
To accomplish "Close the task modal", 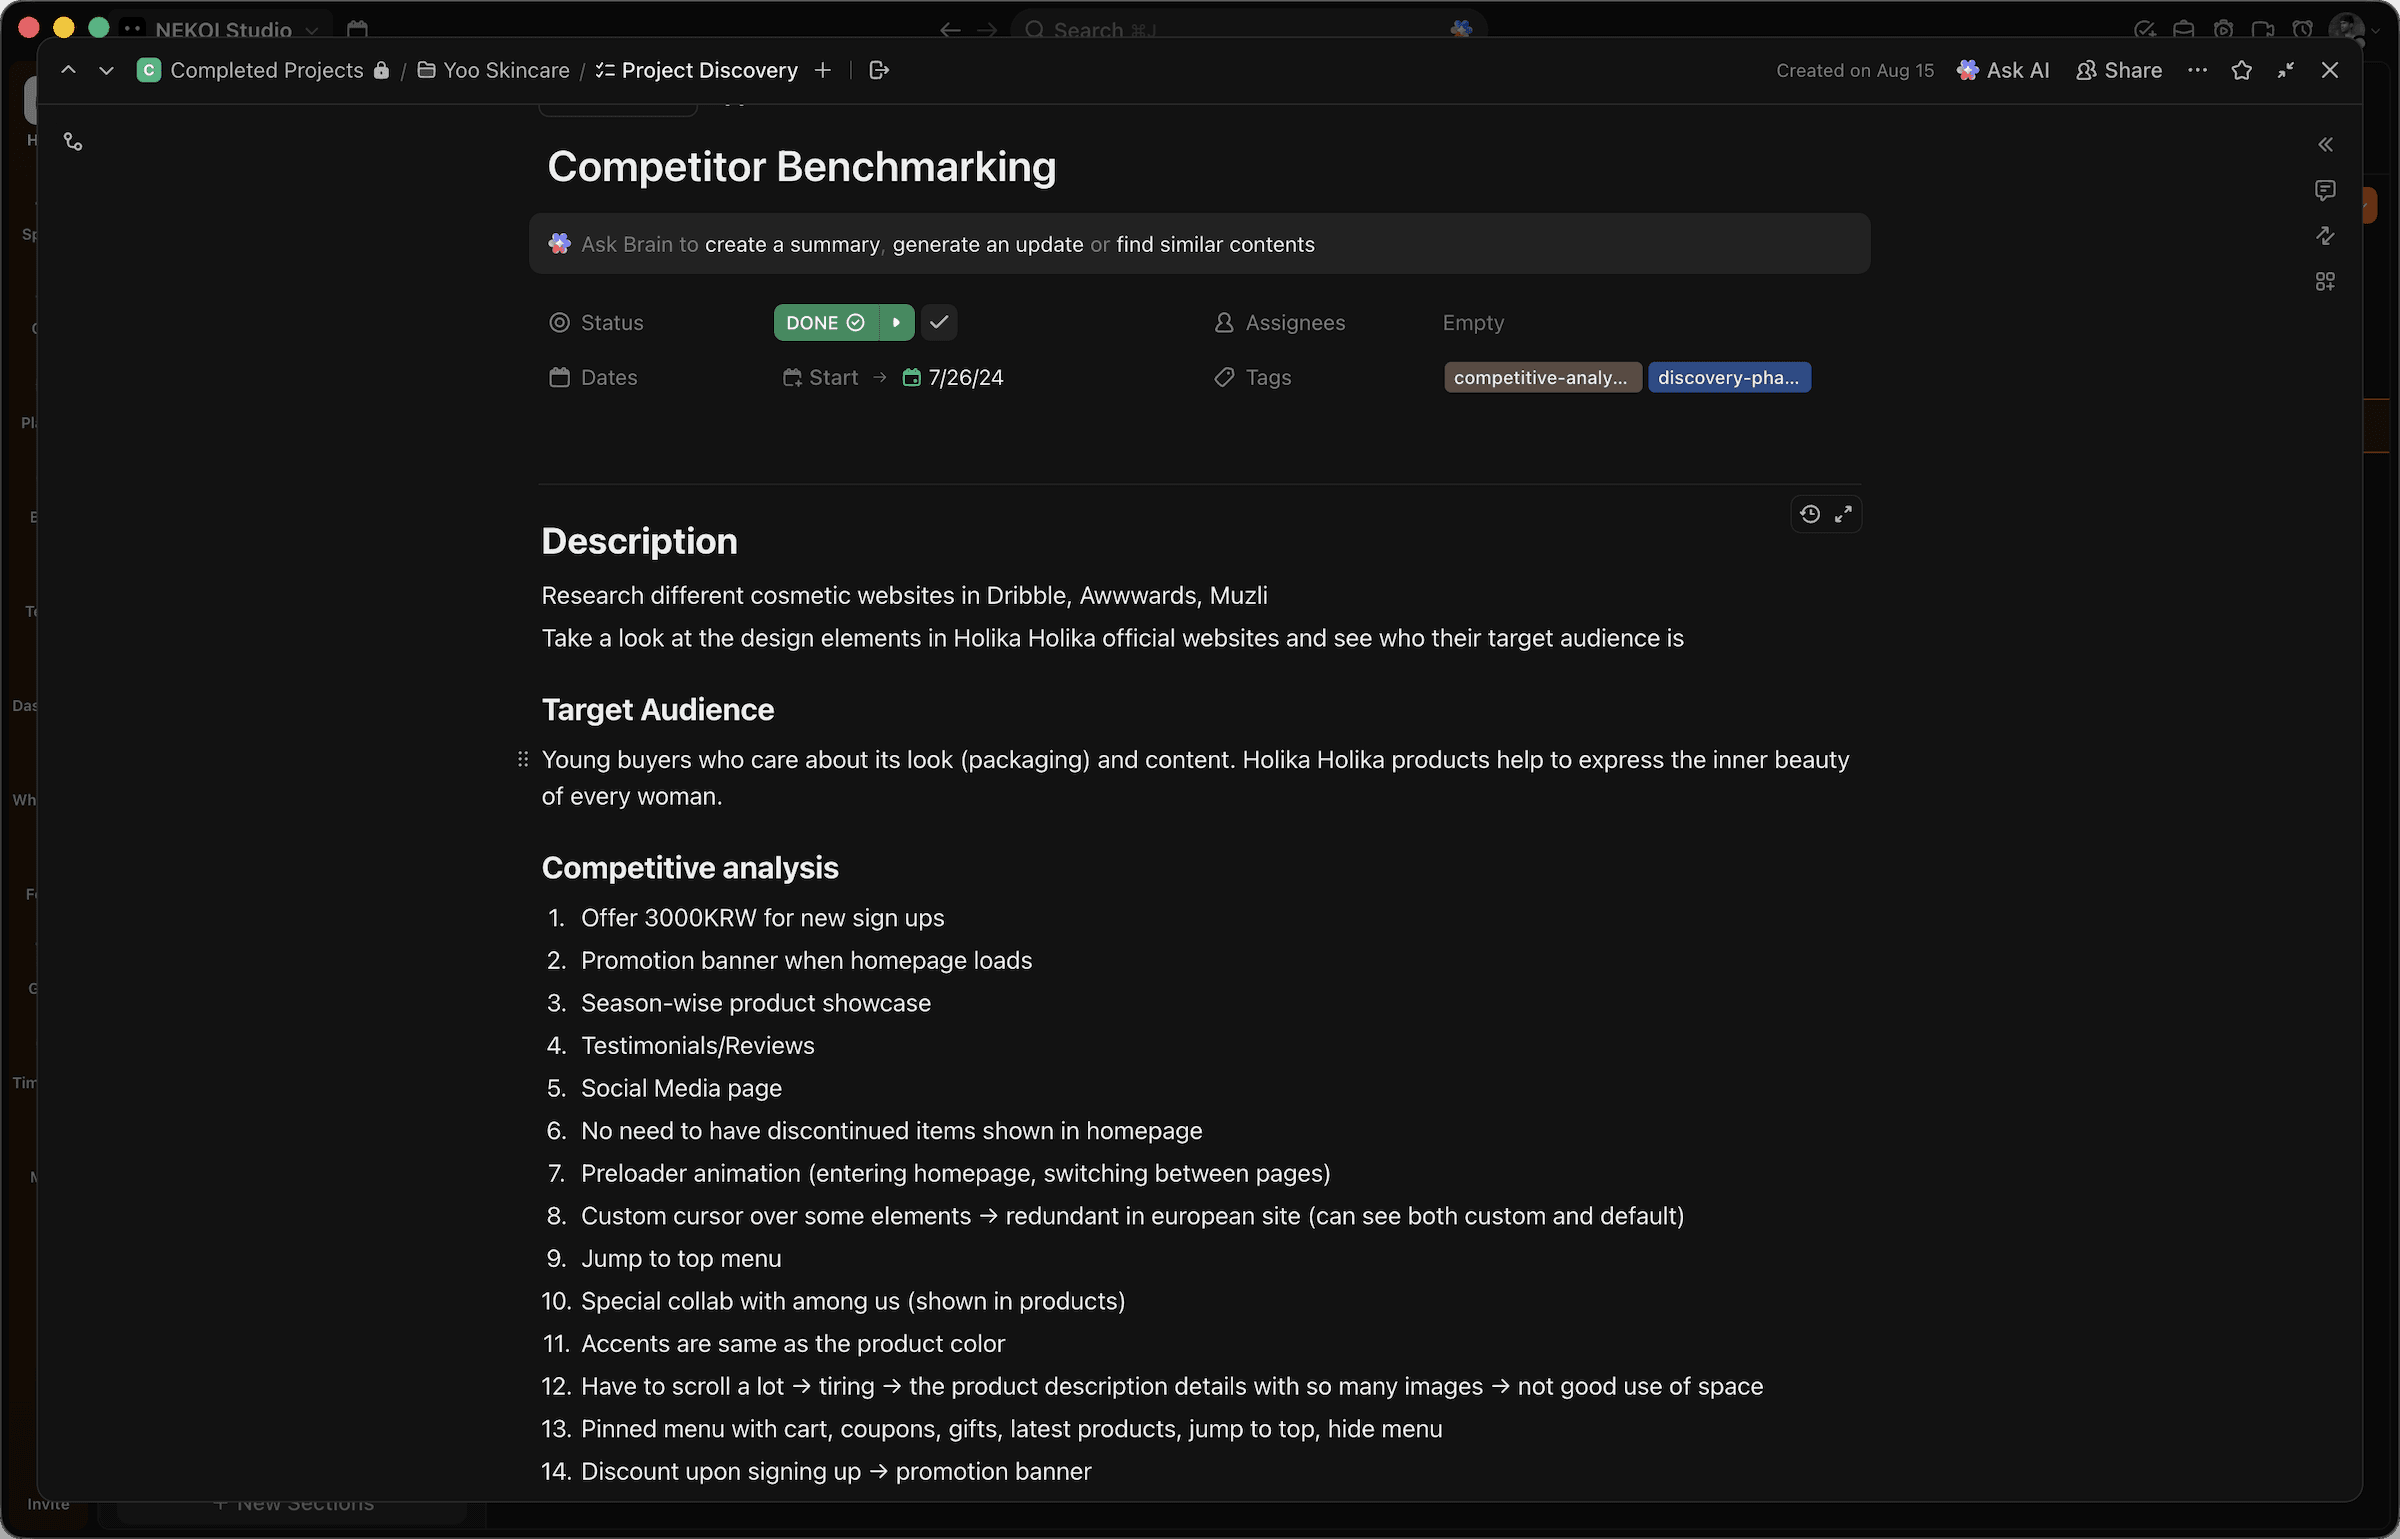I will point(2330,70).
